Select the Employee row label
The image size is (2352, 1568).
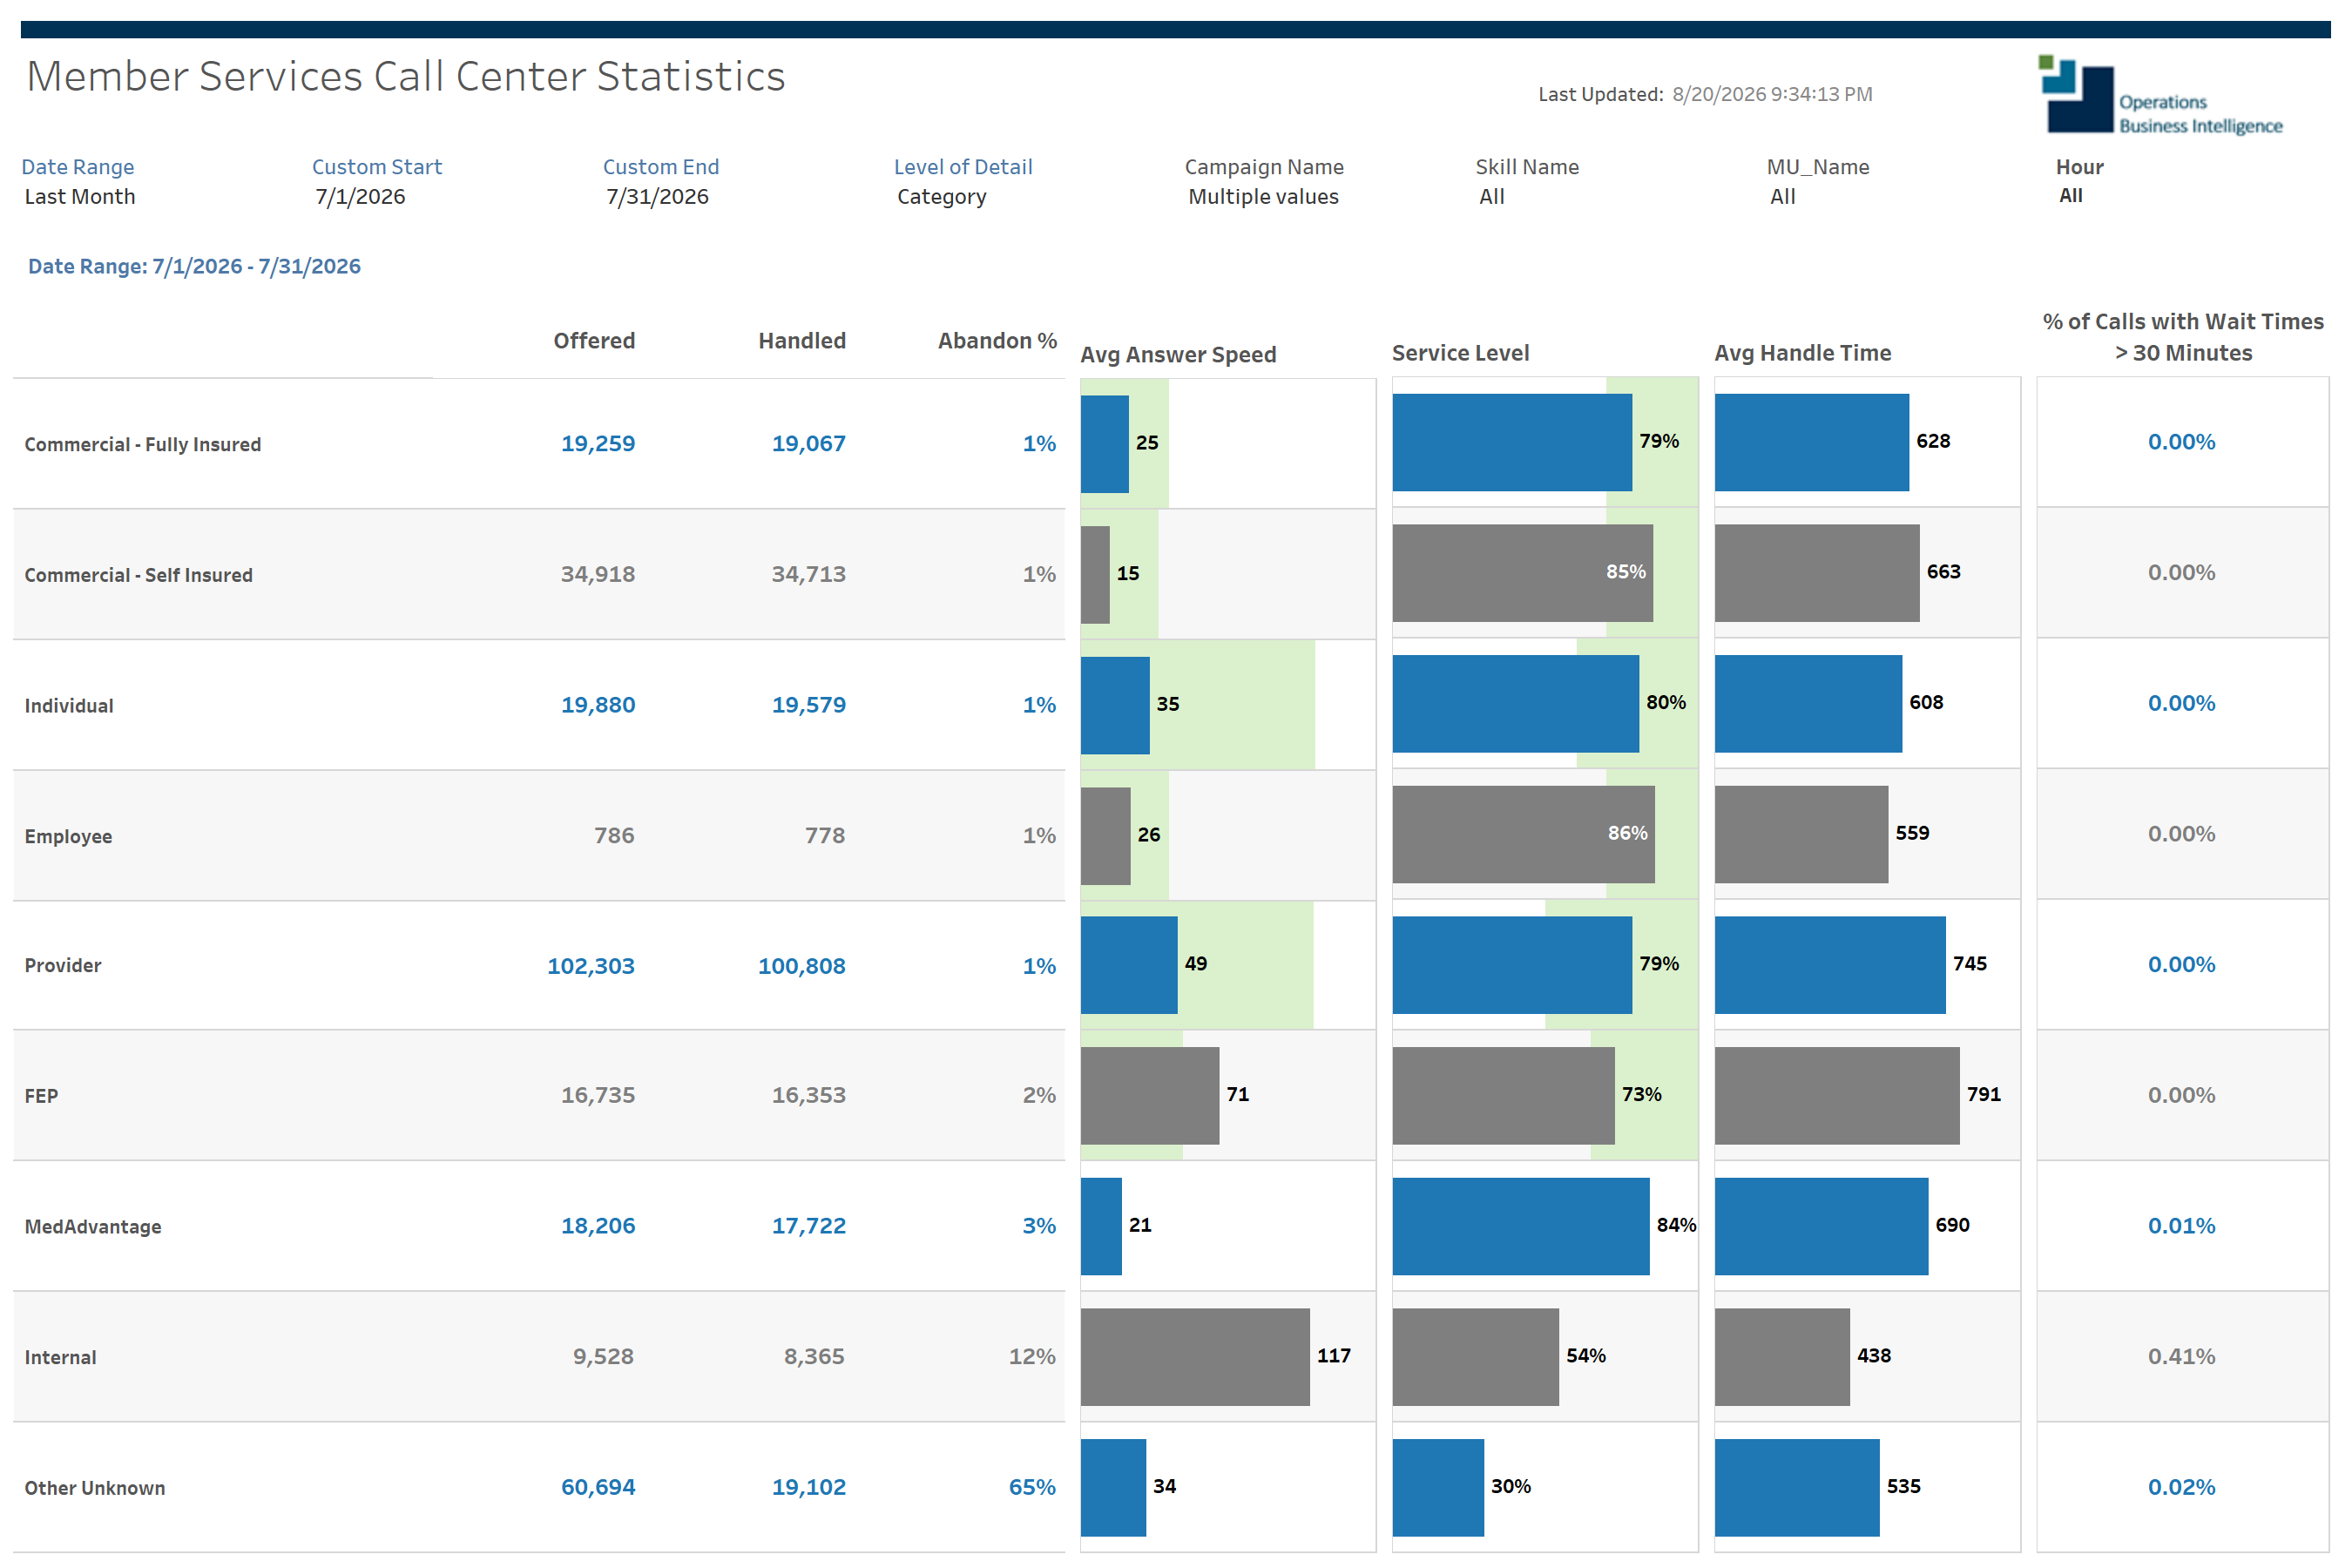click(68, 836)
